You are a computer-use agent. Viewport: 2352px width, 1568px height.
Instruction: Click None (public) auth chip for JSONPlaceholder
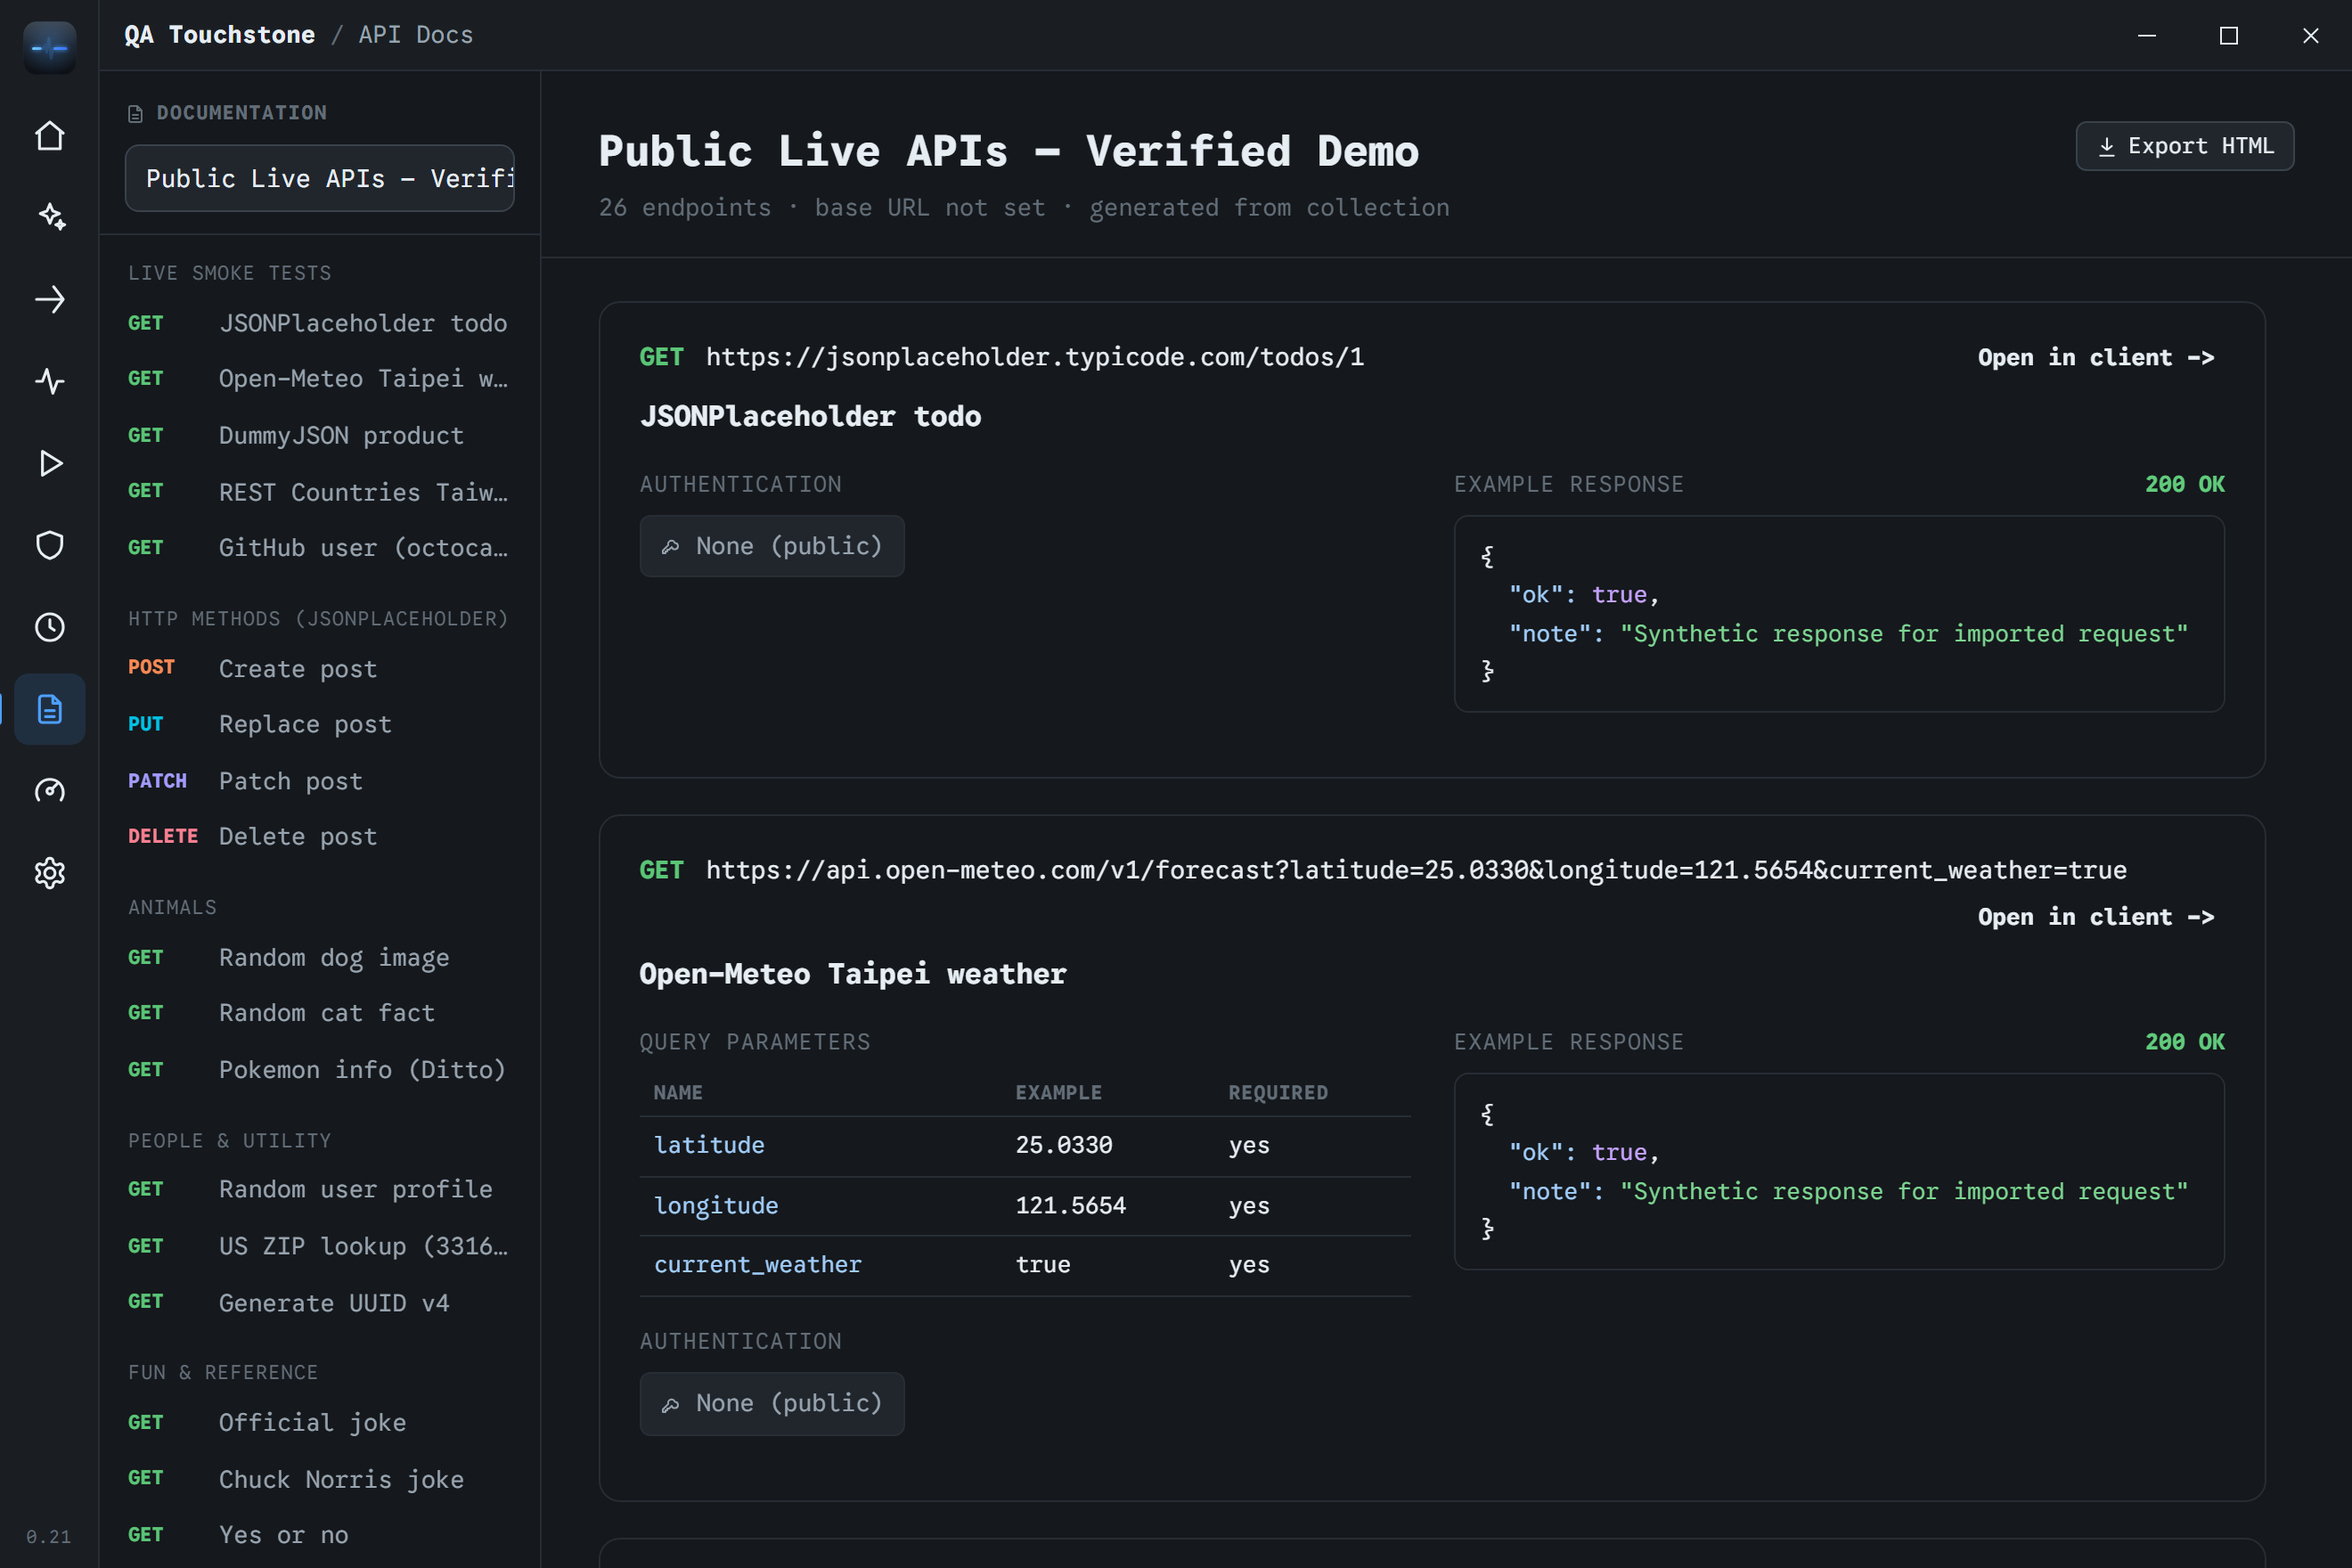[772, 546]
